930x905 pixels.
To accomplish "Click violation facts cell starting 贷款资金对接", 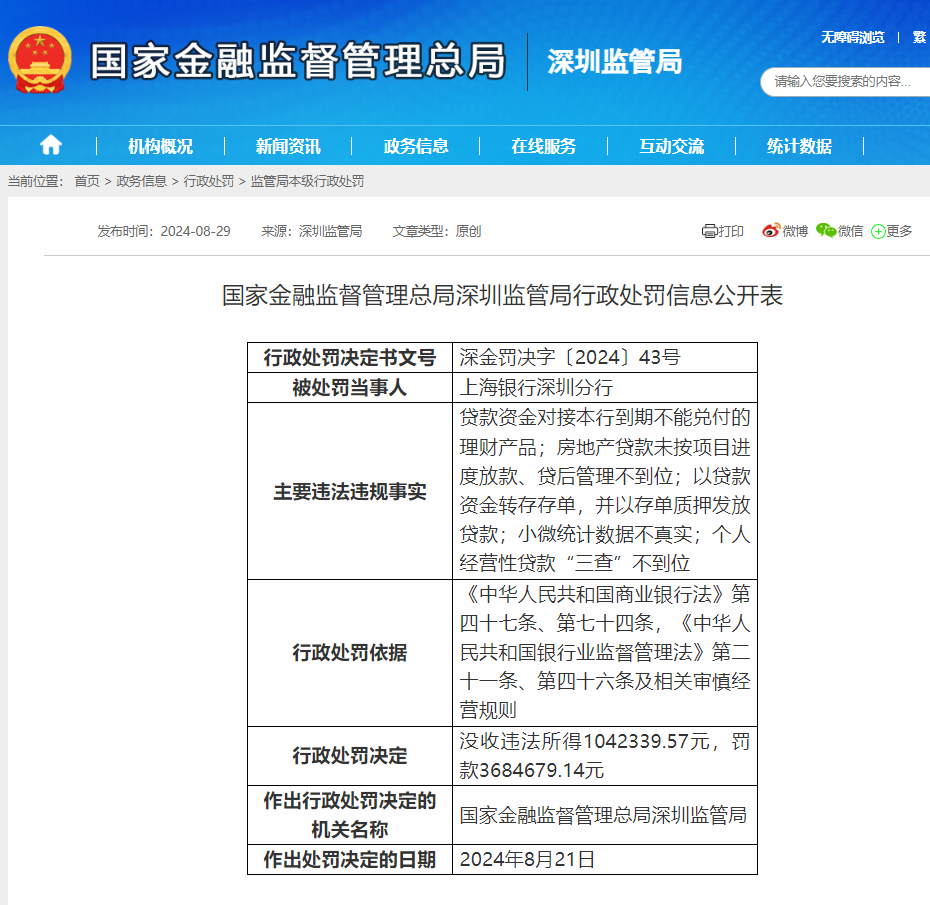I will click(604, 491).
